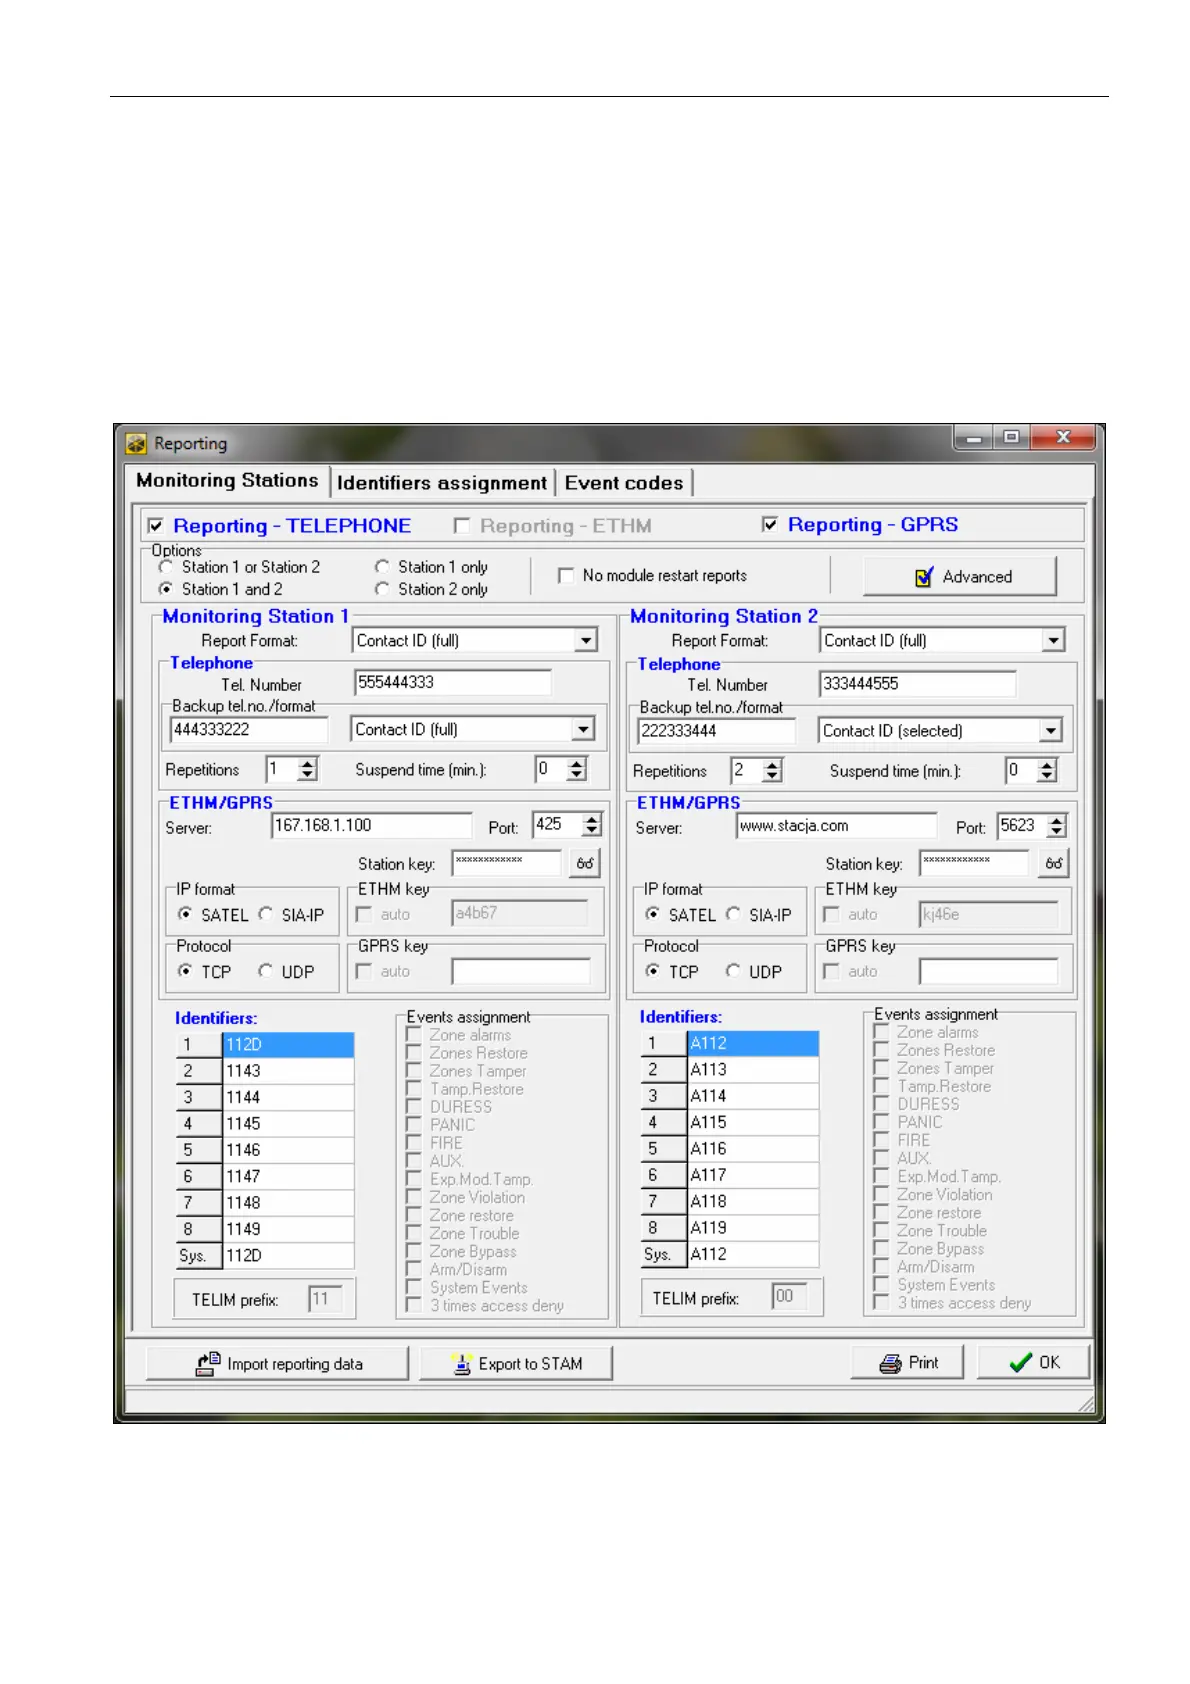
Task: Enable No module restart reports
Action: (x=566, y=576)
